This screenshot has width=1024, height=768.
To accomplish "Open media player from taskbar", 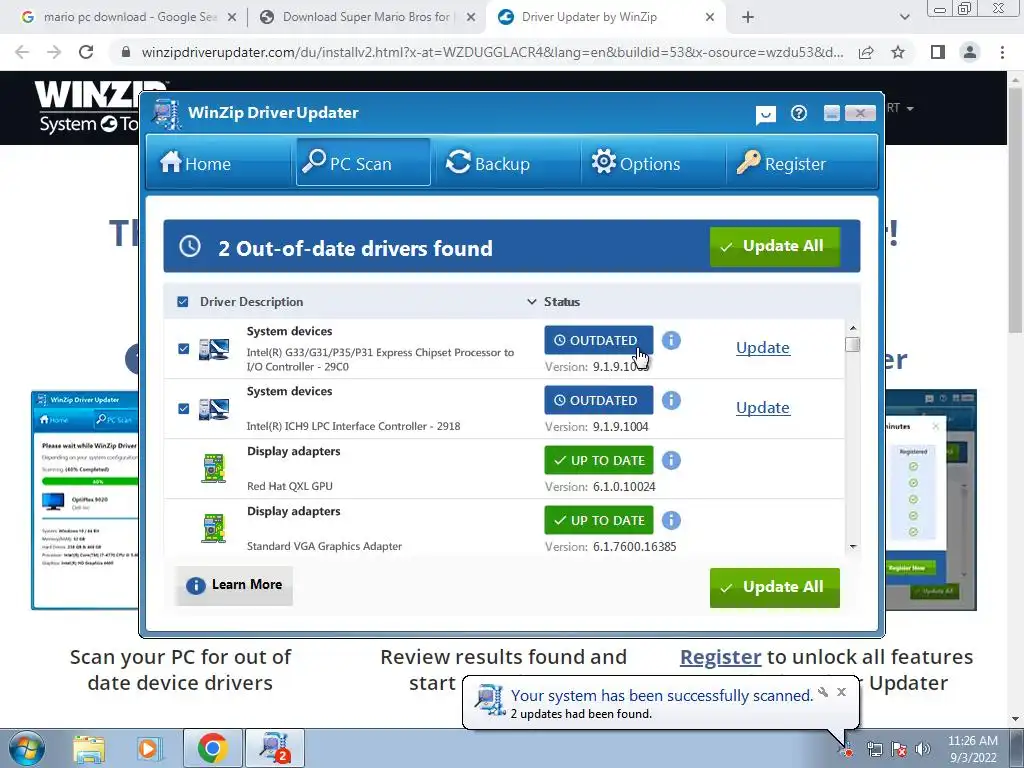I will (149, 748).
